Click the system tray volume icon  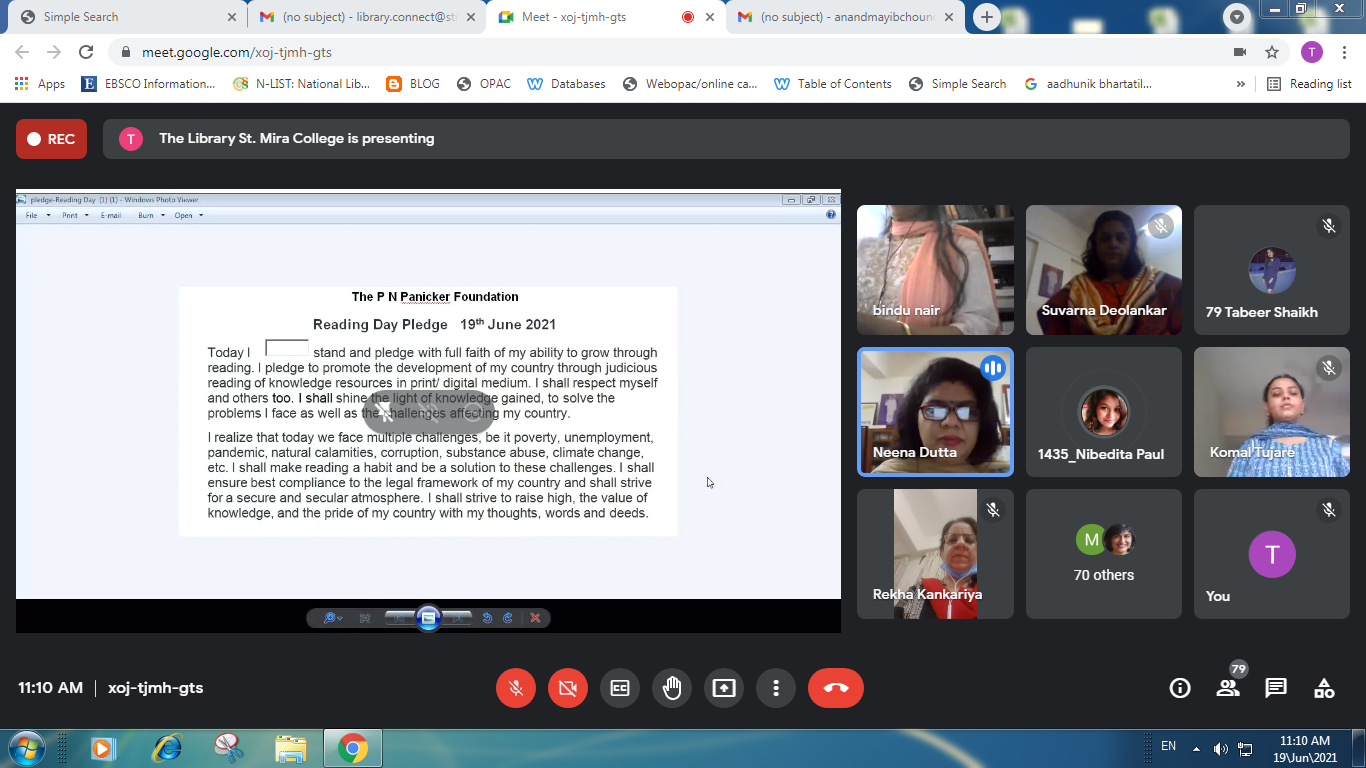click(x=1220, y=748)
